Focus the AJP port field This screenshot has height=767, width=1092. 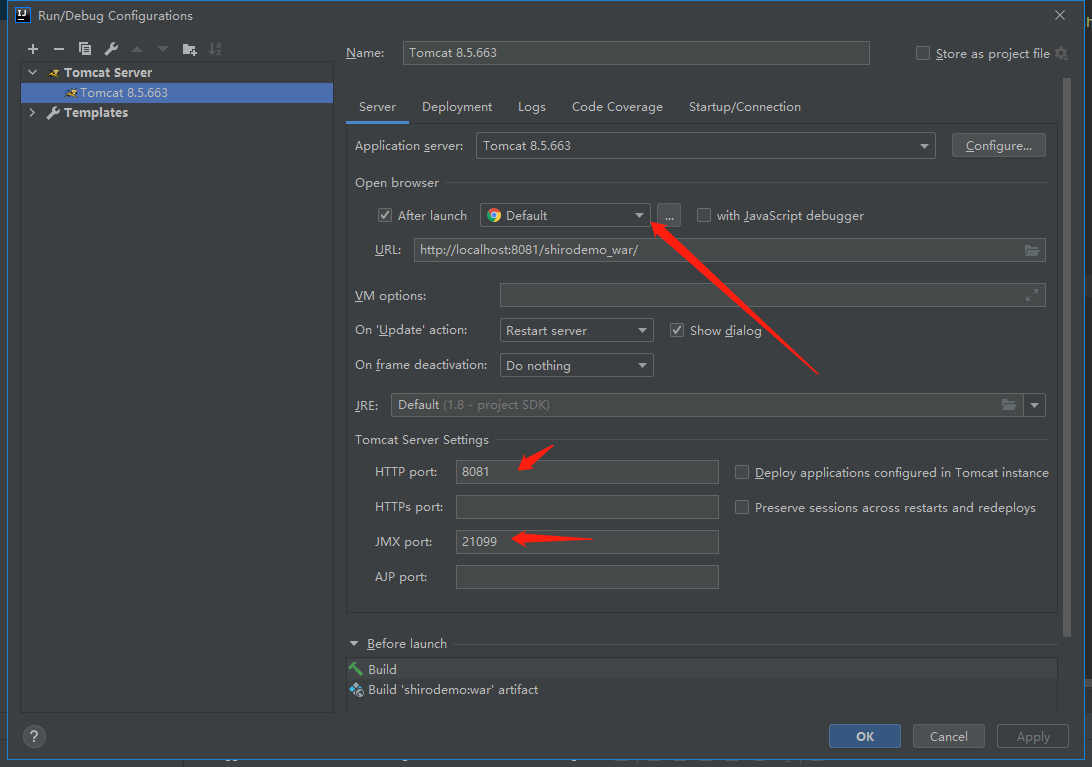587,577
